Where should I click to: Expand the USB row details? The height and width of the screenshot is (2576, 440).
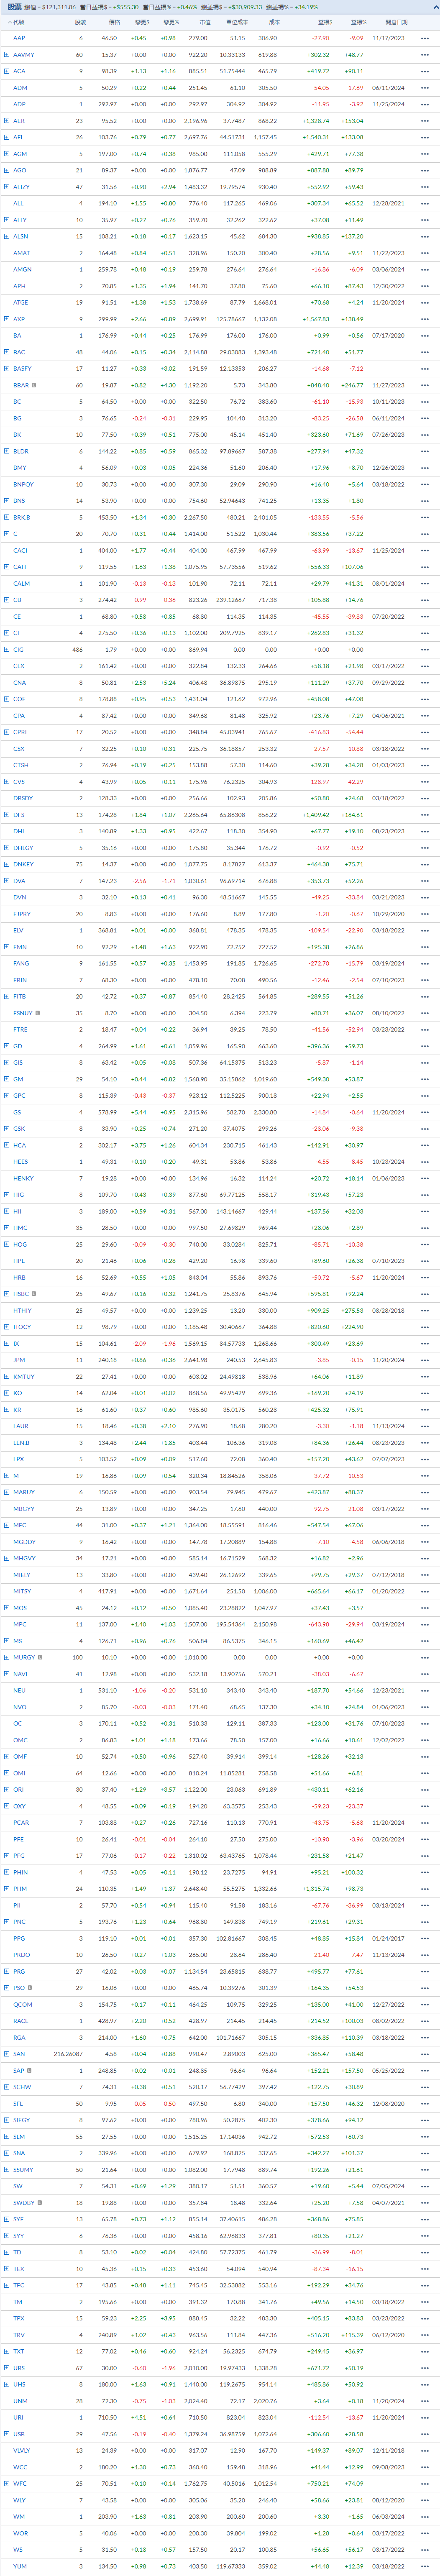(7, 2434)
